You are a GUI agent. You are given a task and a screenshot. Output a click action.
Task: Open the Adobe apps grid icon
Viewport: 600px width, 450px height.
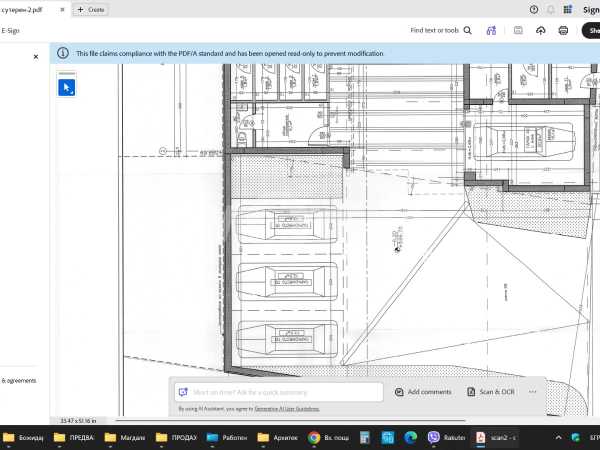pos(568,9)
